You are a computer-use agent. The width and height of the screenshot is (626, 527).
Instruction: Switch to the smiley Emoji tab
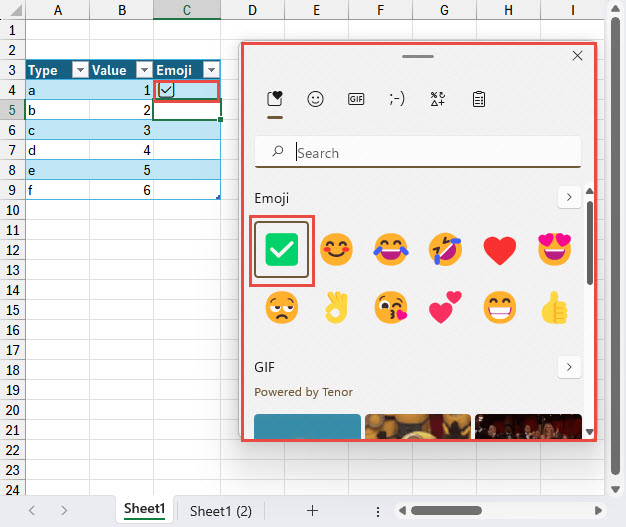(315, 99)
